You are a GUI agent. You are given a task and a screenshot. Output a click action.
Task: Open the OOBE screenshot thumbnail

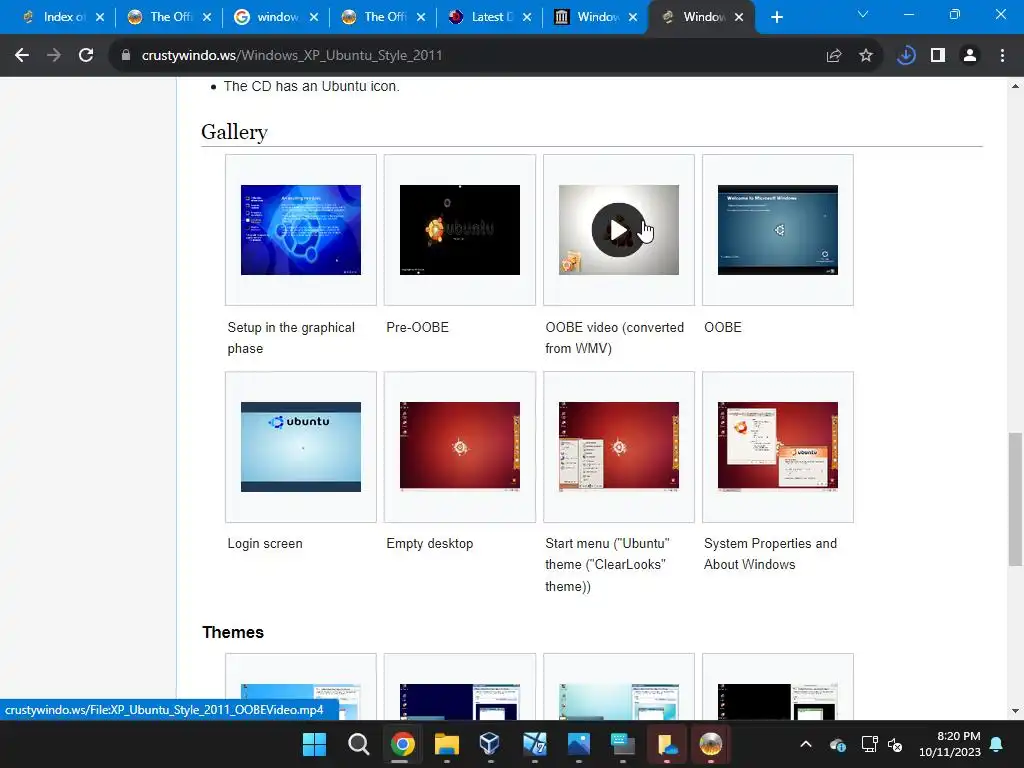(x=778, y=230)
